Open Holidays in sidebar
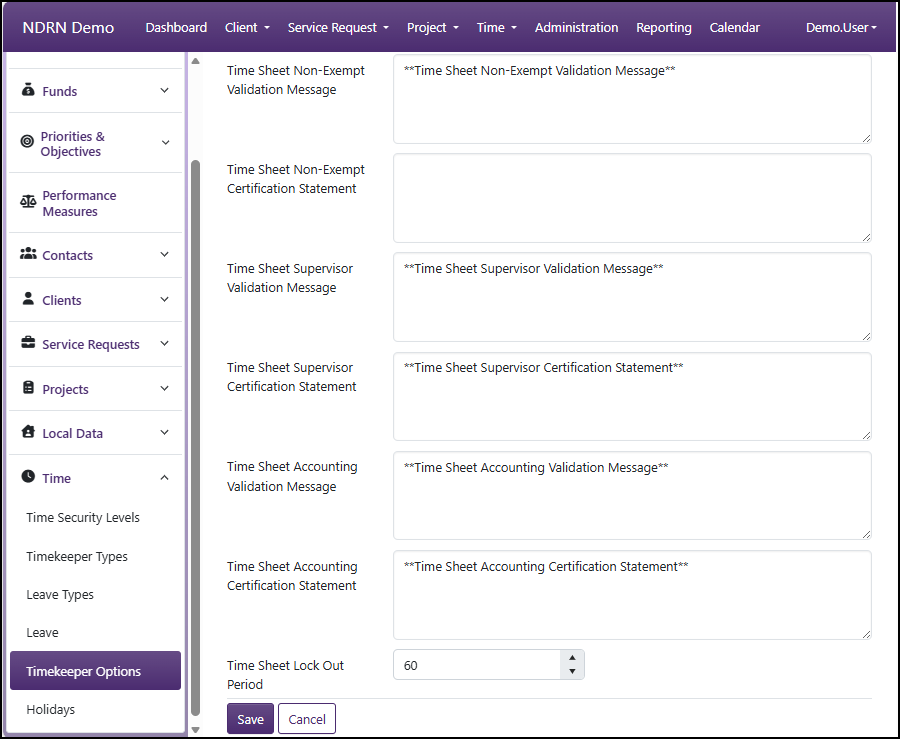Screen dimensions: 900x739 click(51, 709)
